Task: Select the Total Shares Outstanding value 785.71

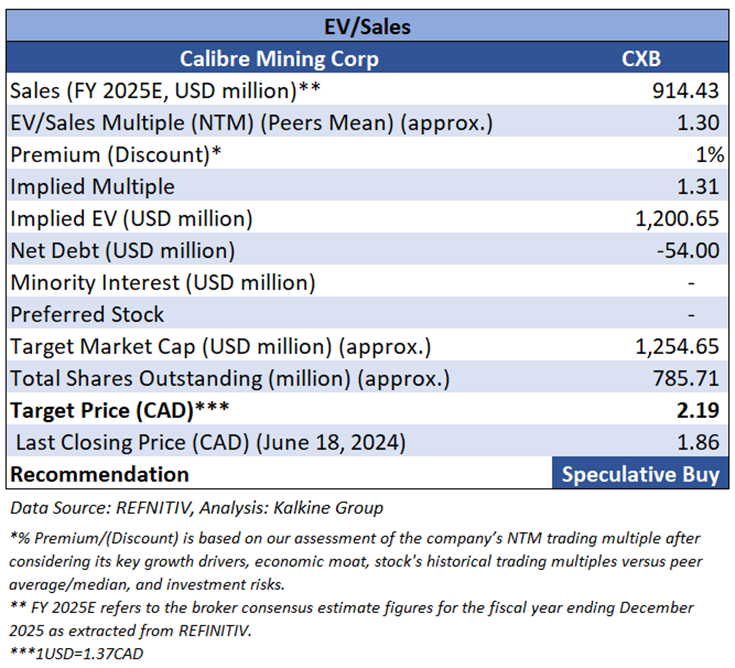Action: click(684, 379)
